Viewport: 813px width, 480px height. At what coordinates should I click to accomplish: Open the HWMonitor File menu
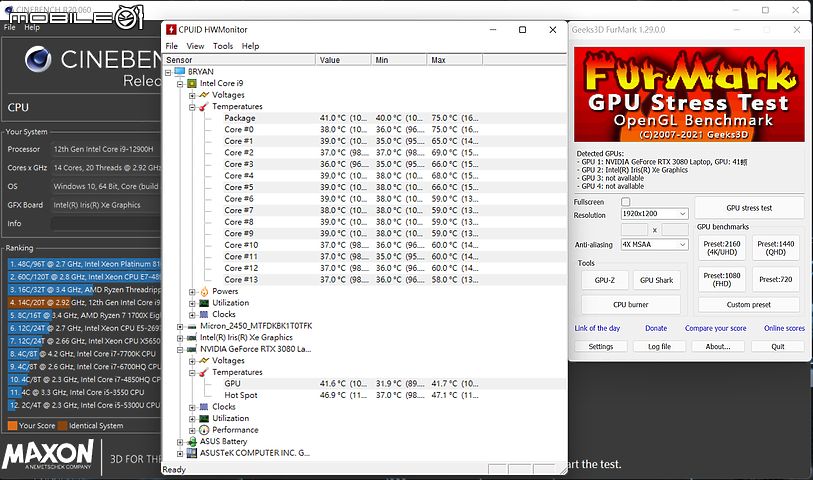point(172,46)
